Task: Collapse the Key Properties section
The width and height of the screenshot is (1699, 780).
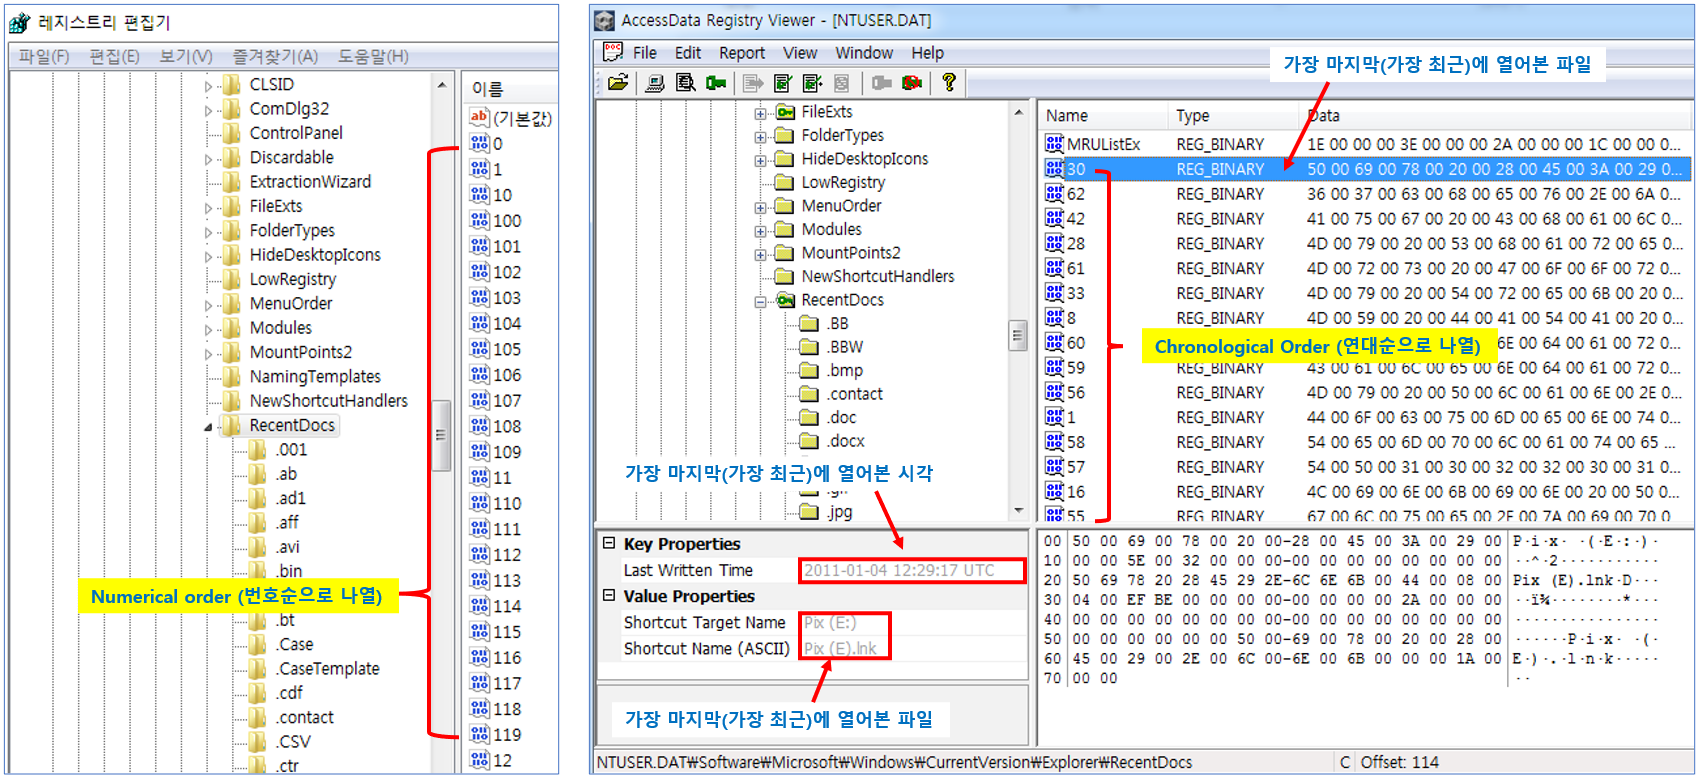Action: [608, 543]
